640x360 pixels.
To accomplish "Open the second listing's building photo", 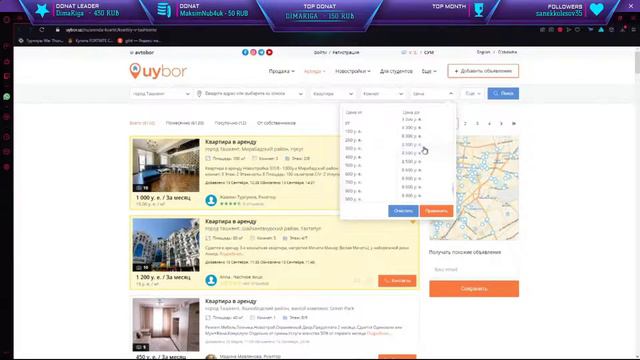I will tap(166, 245).
